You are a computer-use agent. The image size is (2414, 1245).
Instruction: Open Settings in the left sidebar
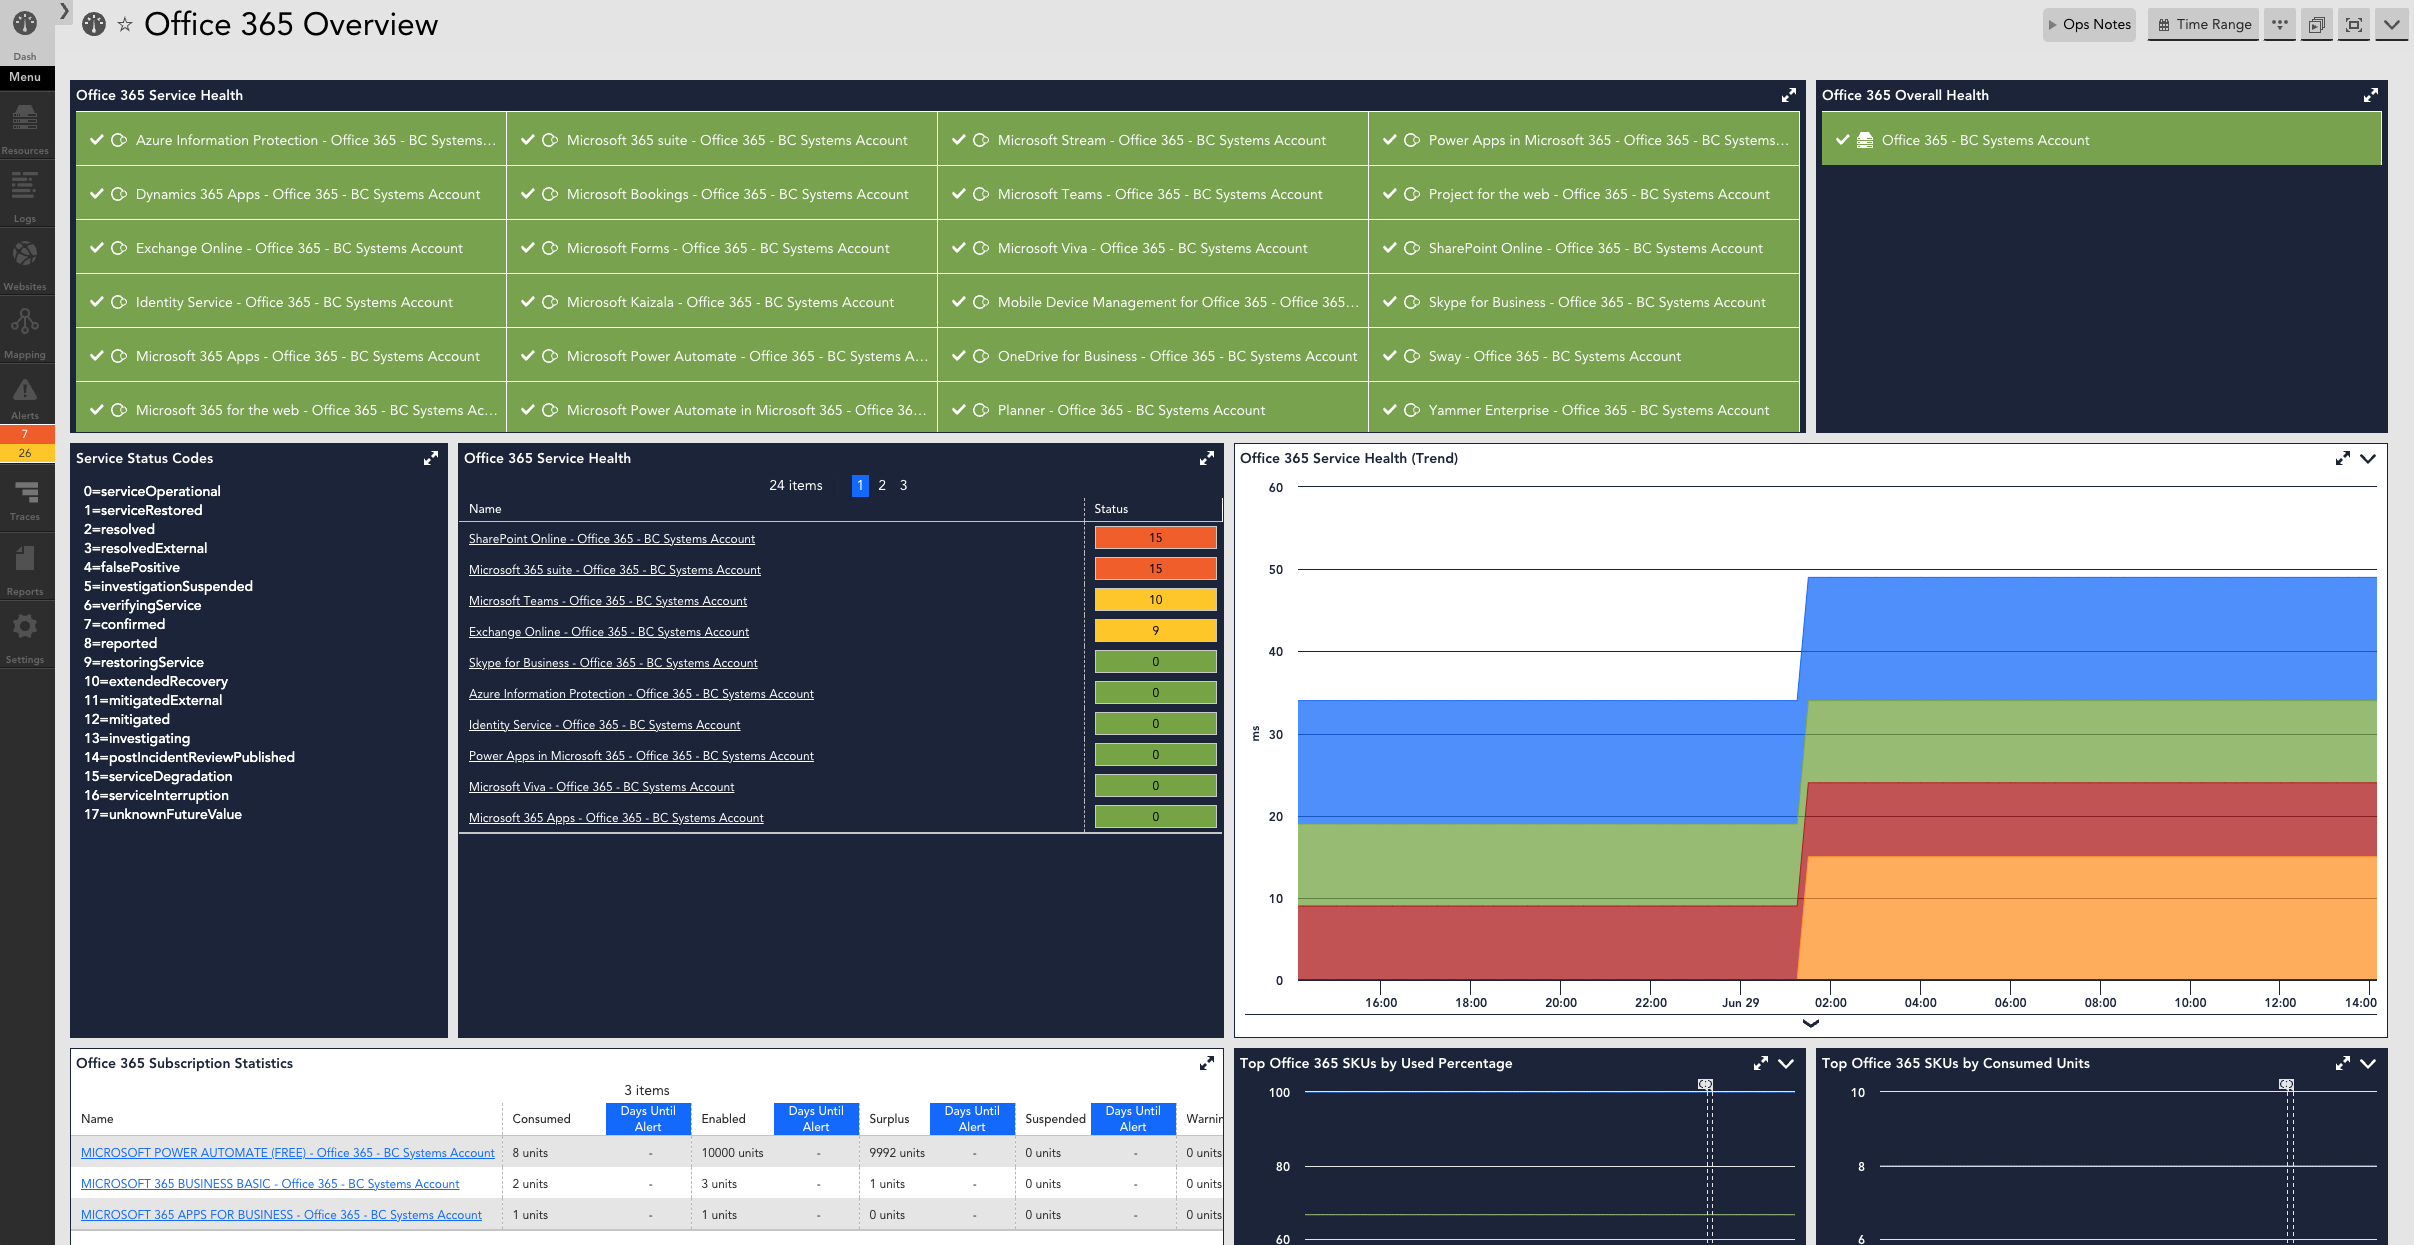(x=25, y=638)
